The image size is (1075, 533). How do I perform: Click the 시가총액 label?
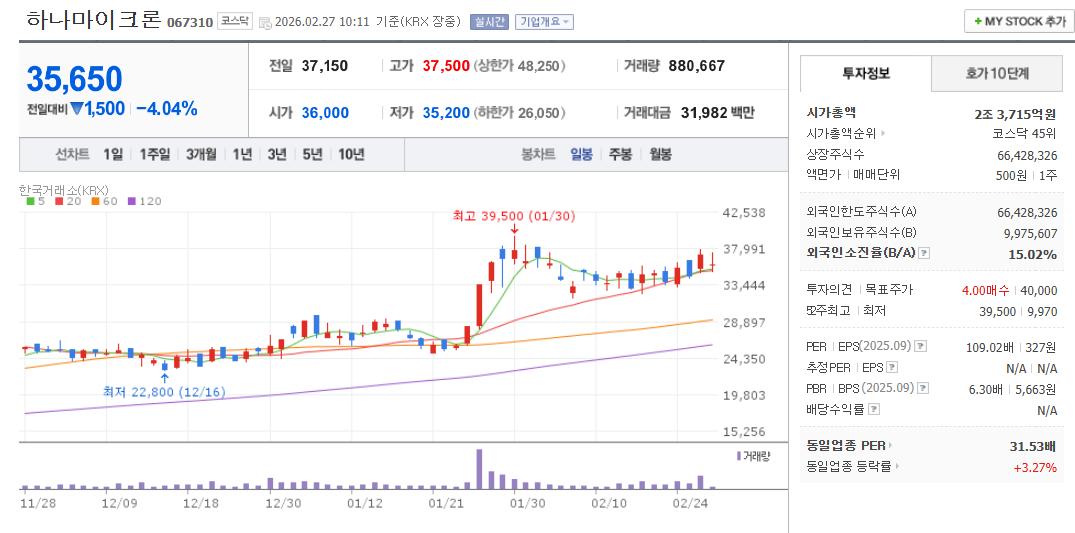[832, 113]
